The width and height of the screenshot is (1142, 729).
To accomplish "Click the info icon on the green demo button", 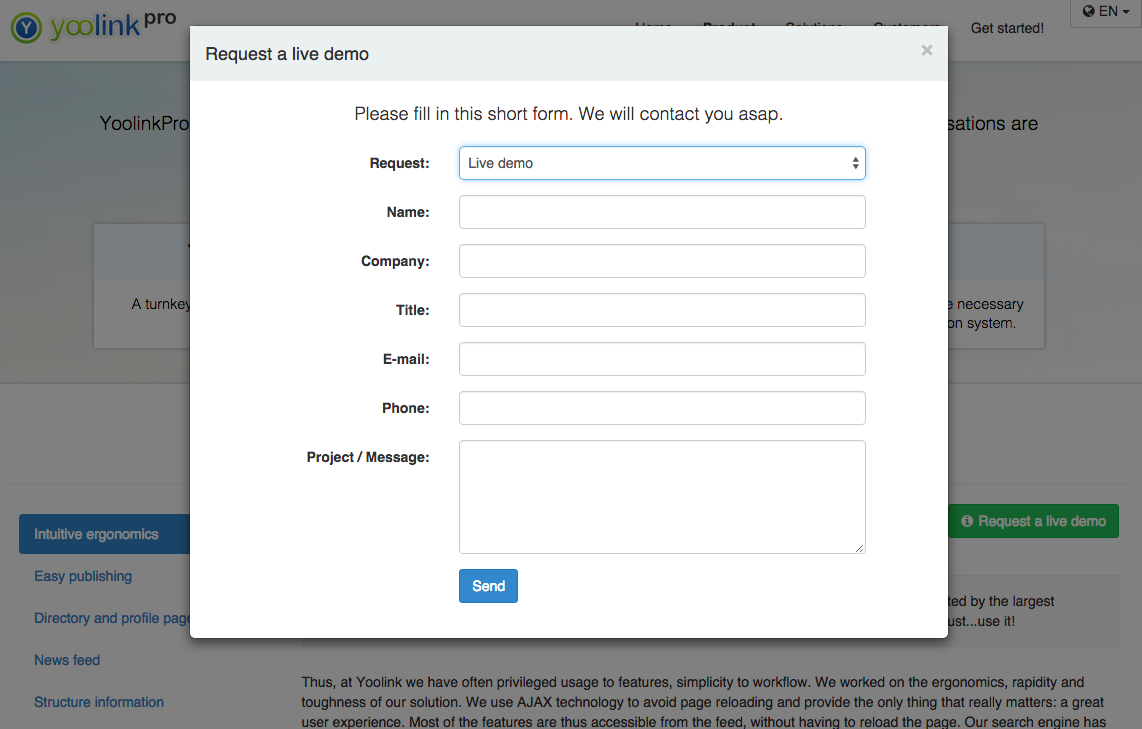I will click(x=967, y=521).
